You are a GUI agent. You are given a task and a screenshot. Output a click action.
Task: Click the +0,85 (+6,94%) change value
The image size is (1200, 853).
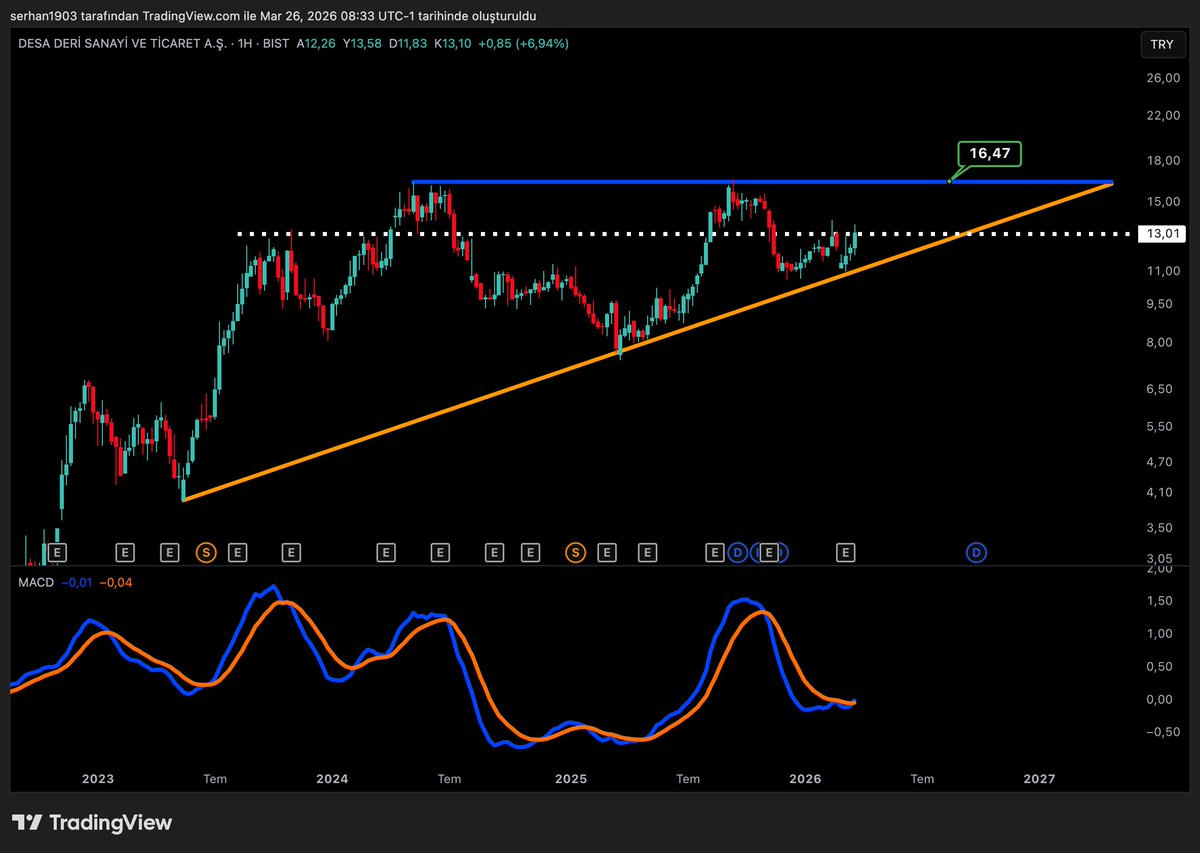click(x=524, y=44)
